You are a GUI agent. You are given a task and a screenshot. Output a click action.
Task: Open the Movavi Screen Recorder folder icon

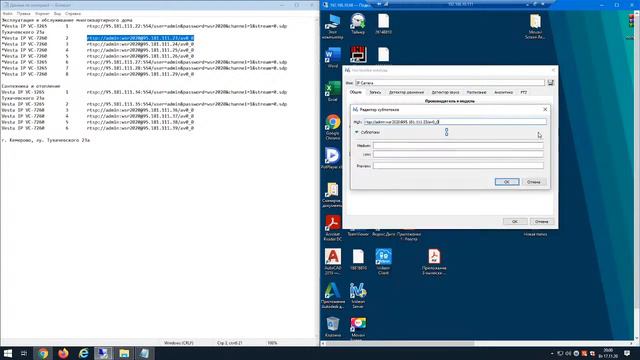pyautogui.click(x=535, y=26)
